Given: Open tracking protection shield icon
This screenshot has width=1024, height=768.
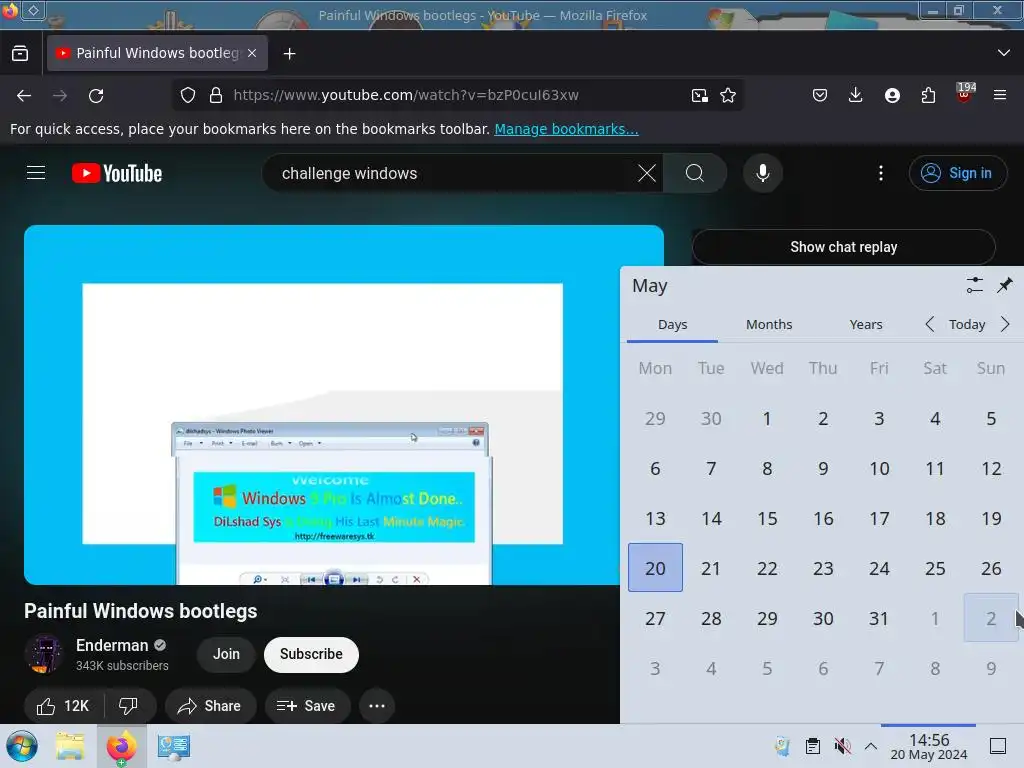Looking at the screenshot, I should (x=188, y=95).
